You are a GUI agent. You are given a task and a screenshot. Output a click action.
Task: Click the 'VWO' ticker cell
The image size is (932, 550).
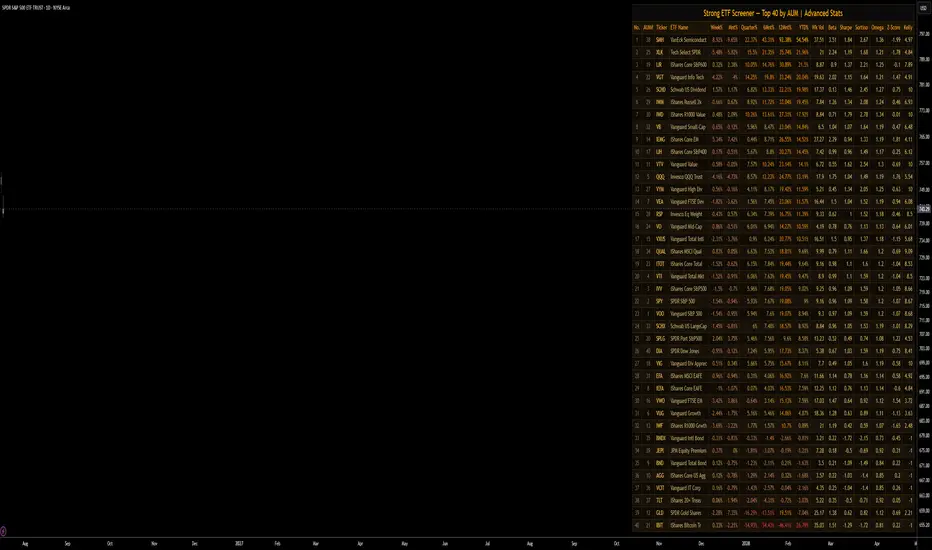(660, 401)
